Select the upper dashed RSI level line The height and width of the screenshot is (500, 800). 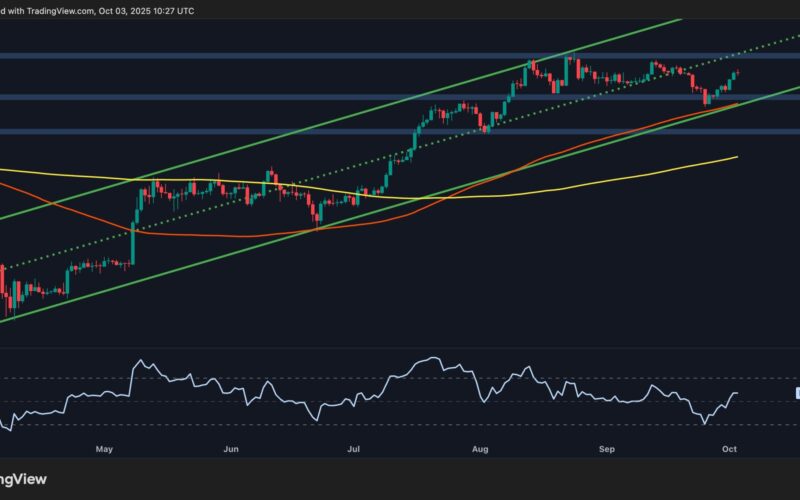coord(300,379)
